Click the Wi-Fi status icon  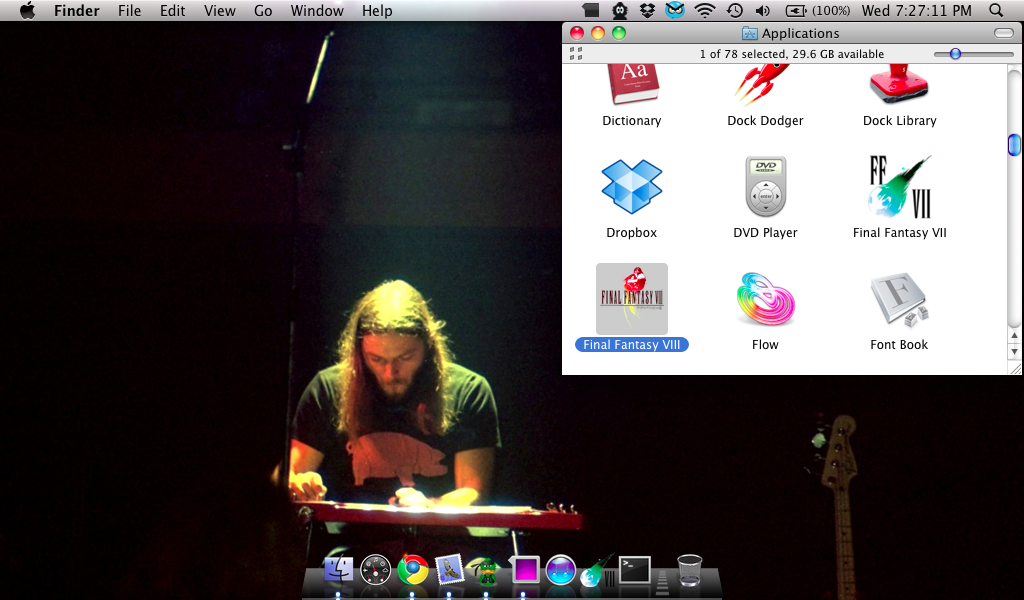click(x=705, y=10)
